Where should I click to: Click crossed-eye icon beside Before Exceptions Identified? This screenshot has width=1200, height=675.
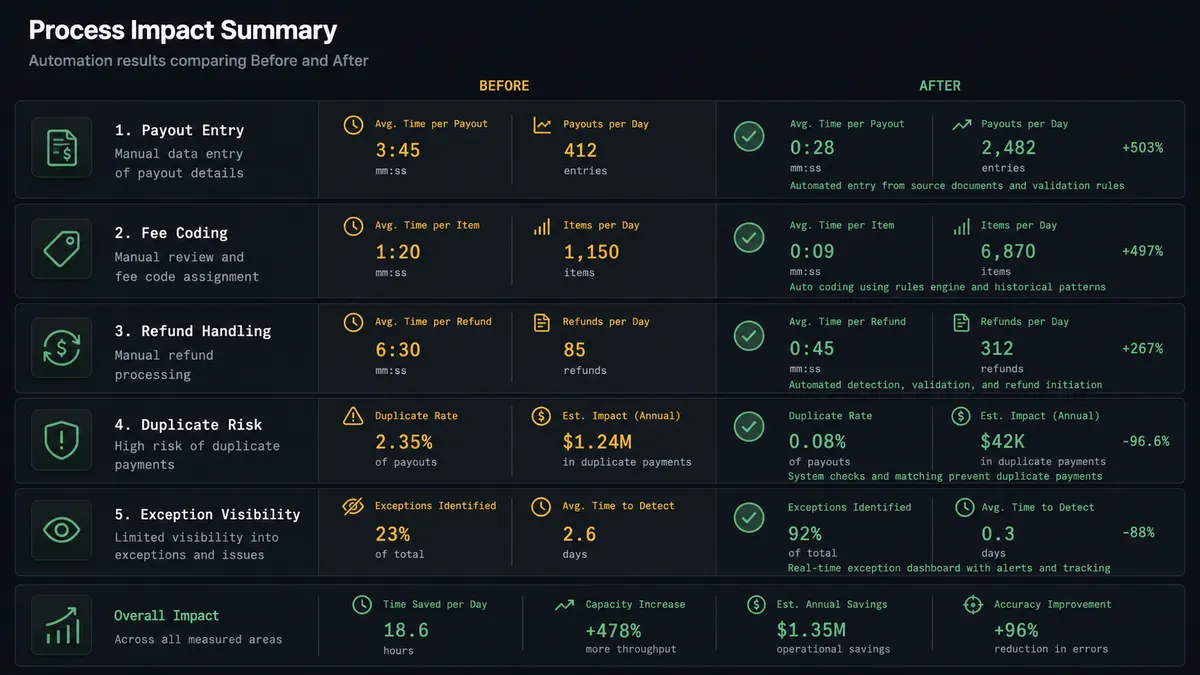click(353, 506)
